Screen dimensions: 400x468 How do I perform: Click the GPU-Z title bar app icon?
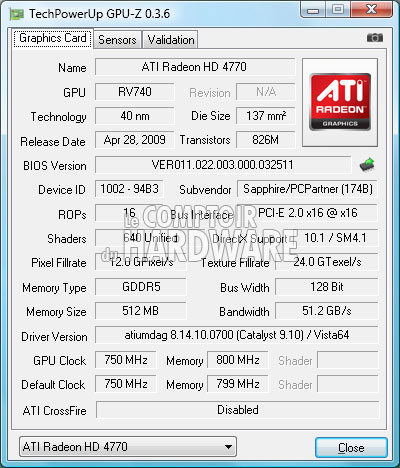point(17,14)
